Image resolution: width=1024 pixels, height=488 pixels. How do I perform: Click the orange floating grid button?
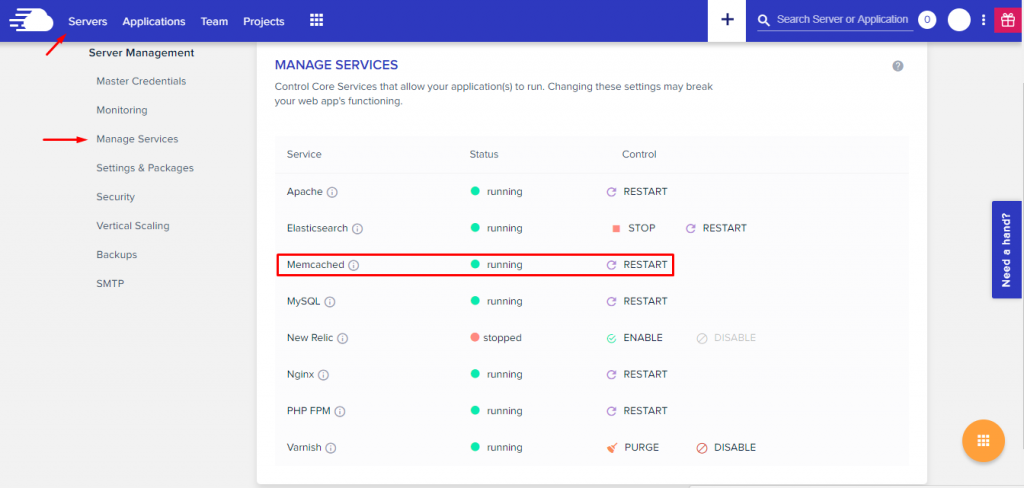pos(984,441)
